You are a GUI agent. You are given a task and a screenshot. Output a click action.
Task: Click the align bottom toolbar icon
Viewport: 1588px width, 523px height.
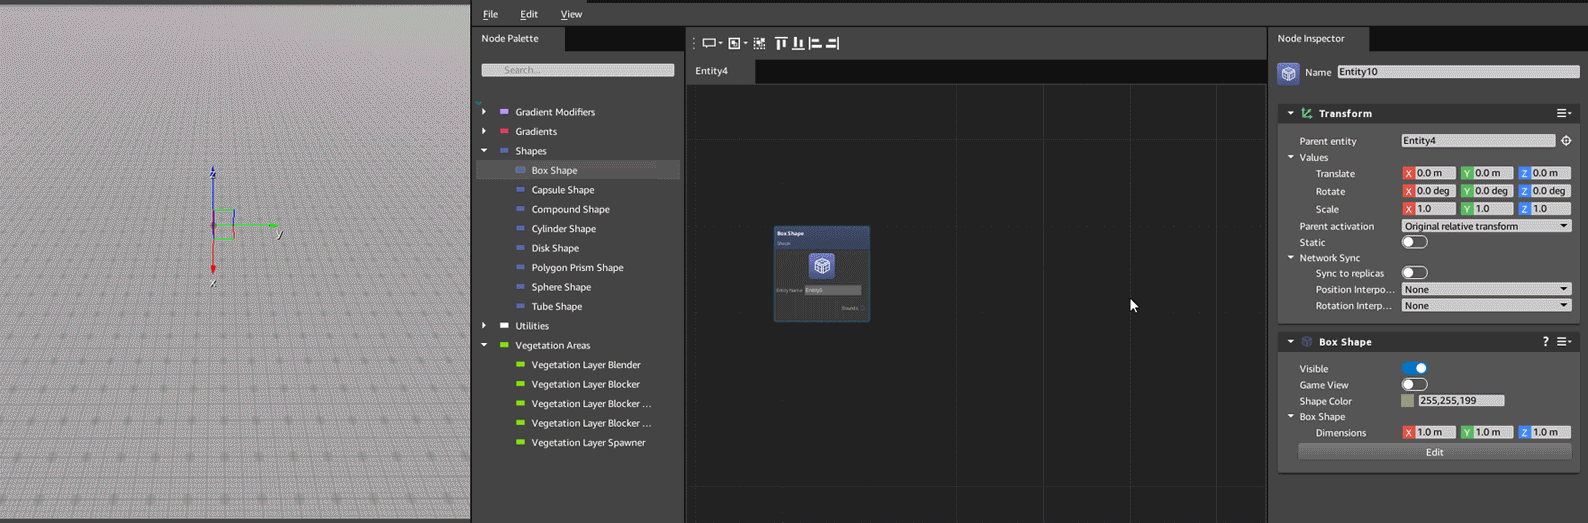pos(798,43)
